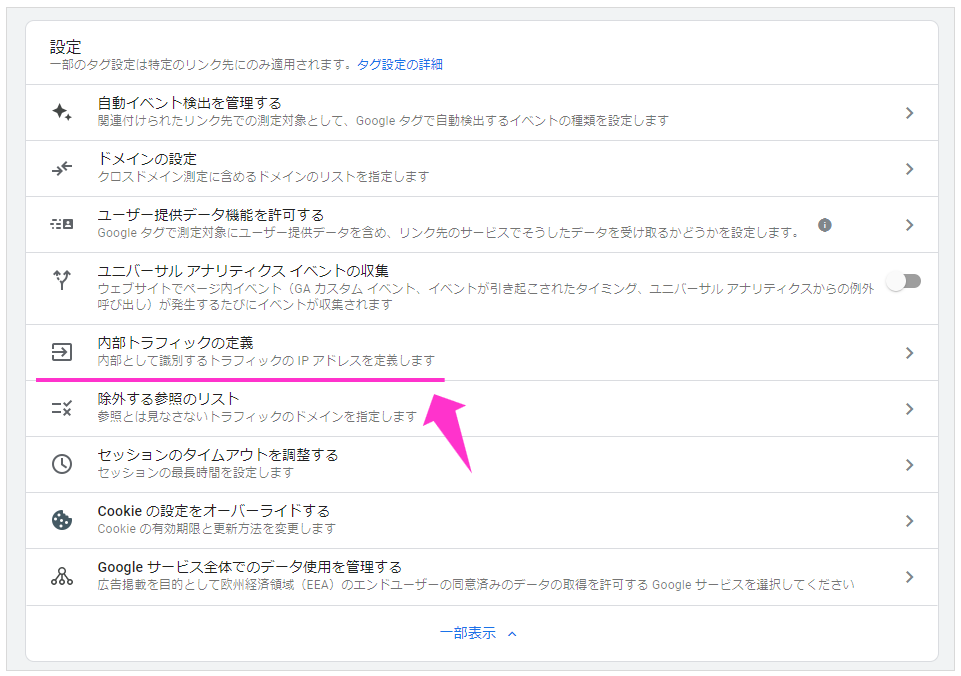961x676 pixels.
Task: Select ユニバーサル アナリティクス イベントの収集 title
Action: [243, 271]
